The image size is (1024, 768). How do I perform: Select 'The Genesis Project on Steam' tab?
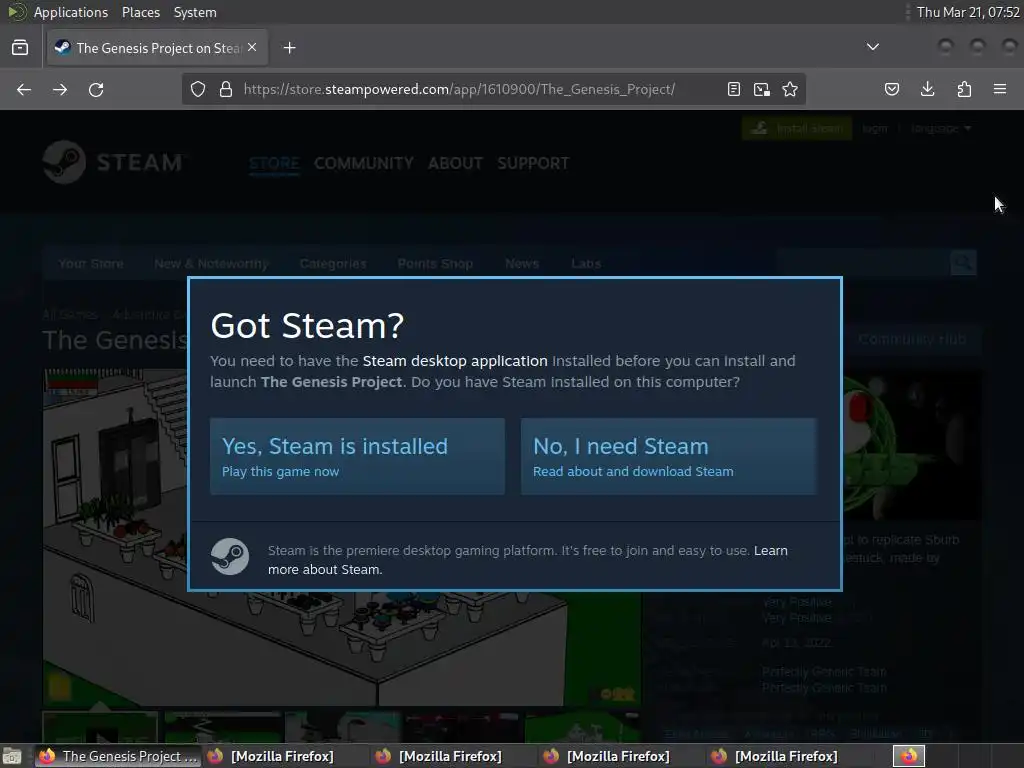click(x=157, y=48)
